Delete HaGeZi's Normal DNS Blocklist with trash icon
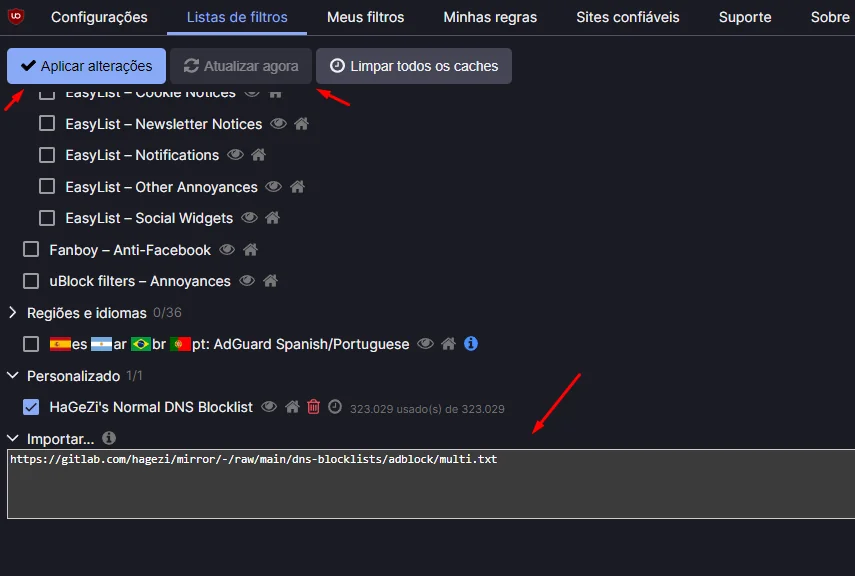Image resolution: width=855 pixels, height=576 pixels. [315, 407]
